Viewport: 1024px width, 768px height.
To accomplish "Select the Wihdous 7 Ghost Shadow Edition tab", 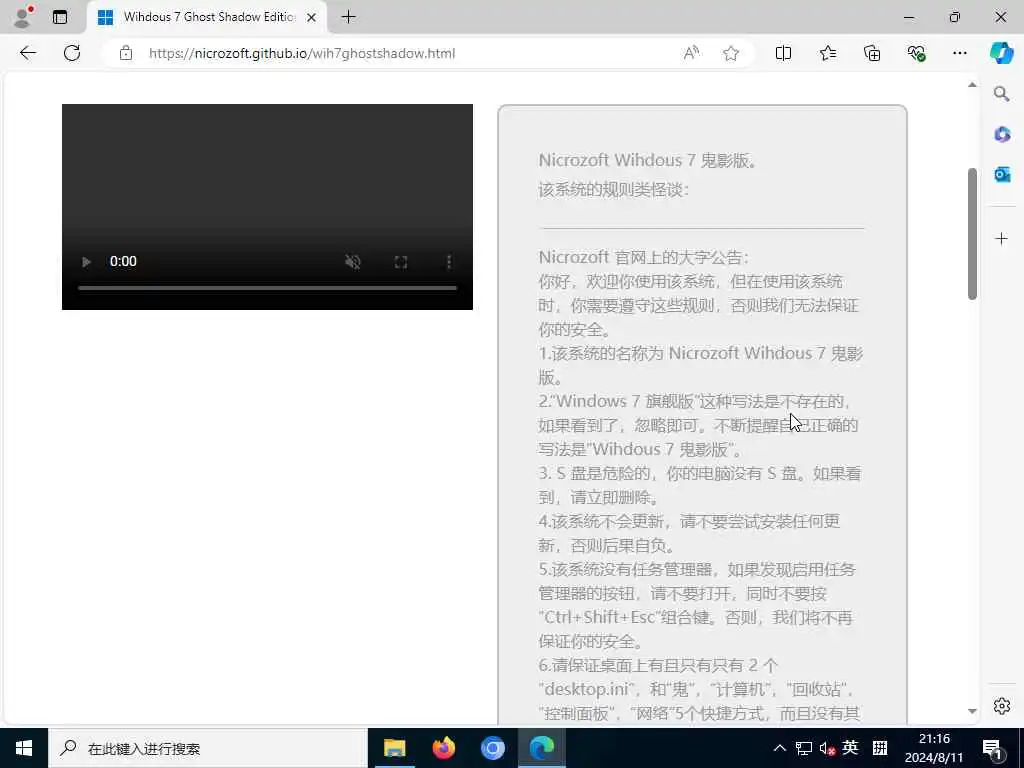I will [206, 17].
